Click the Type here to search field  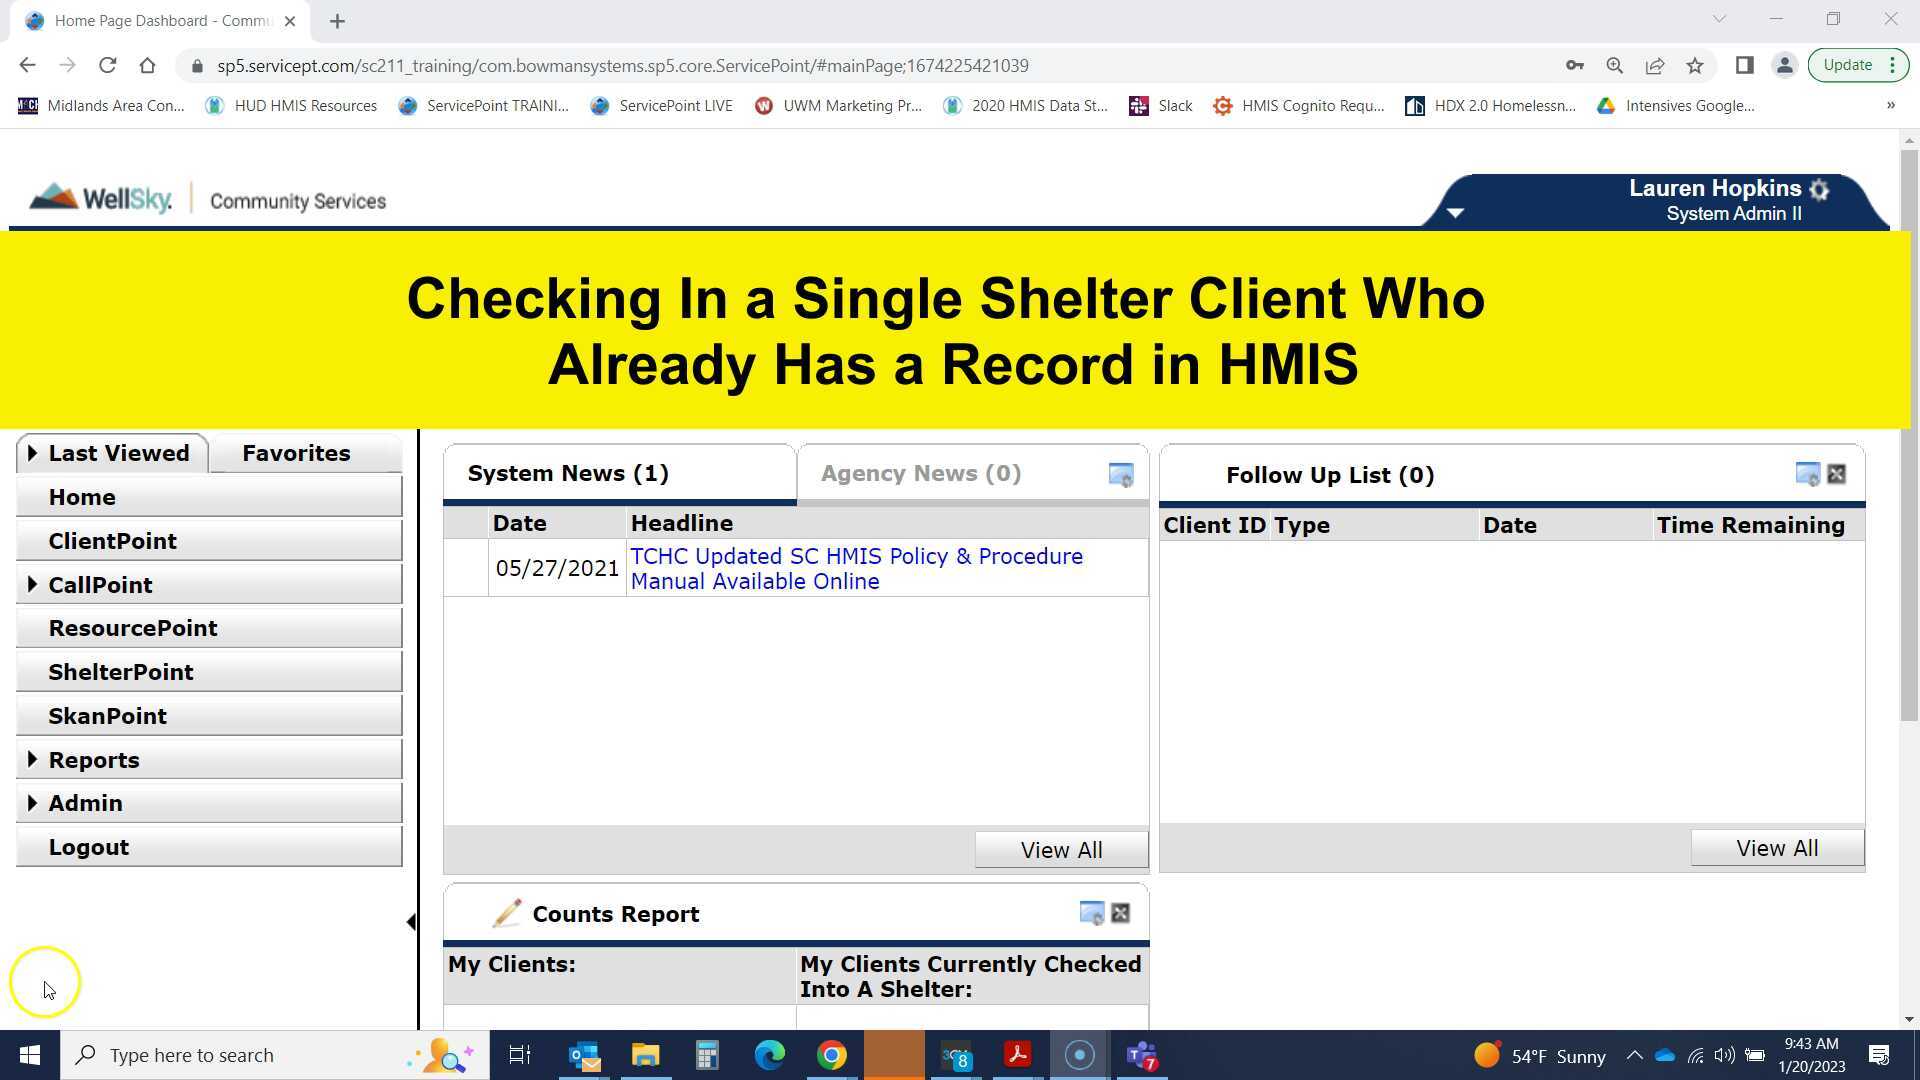(250, 1054)
